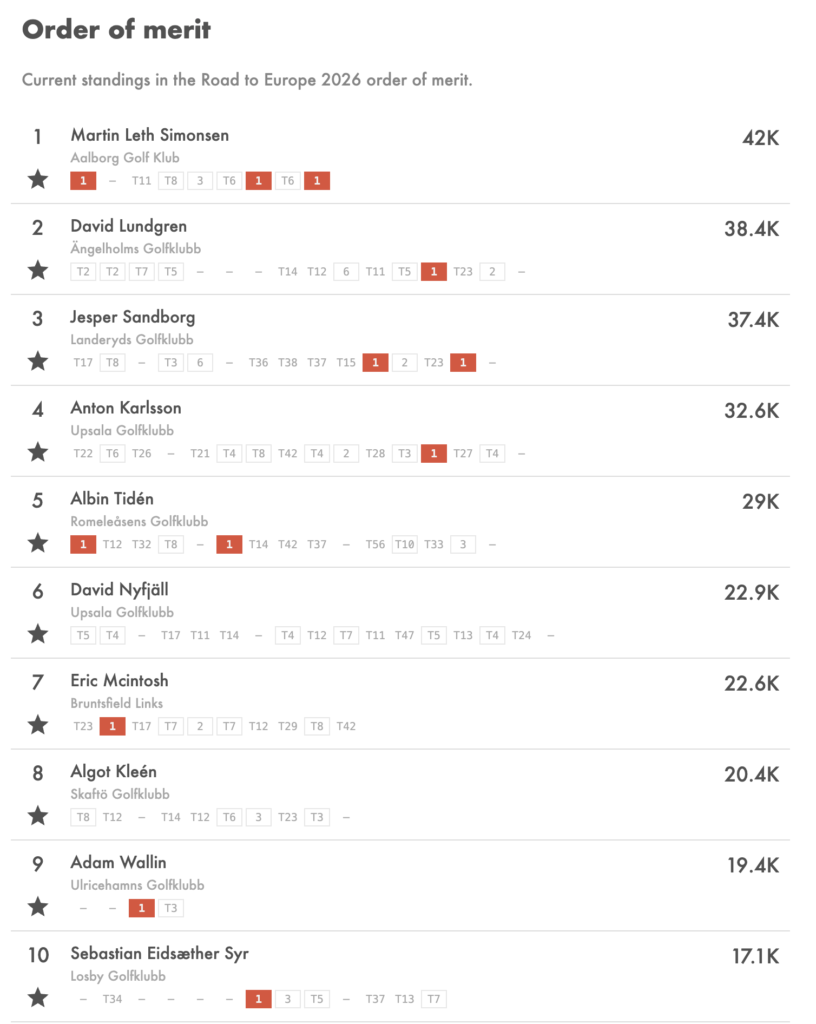Open Ulricehamns Golfklubb club label
The height and width of the screenshot is (1024, 816).
click(137, 886)
